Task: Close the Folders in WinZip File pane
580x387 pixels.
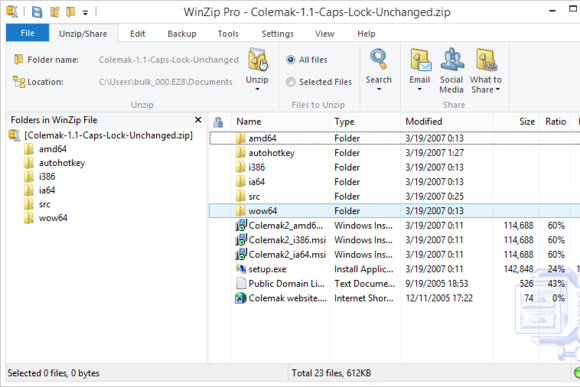Action: 198,120
